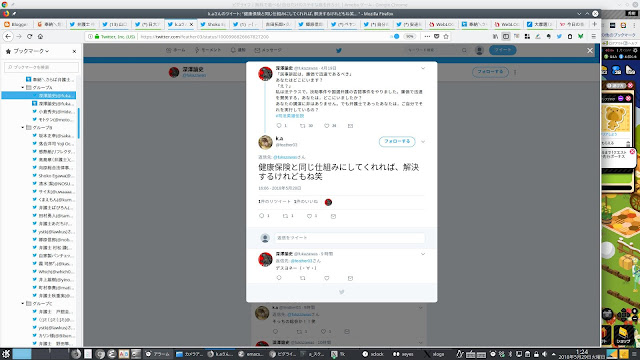Screen dimensions: 640x360
Task: Click in the reply tweet text box
Action: (349, 238)
